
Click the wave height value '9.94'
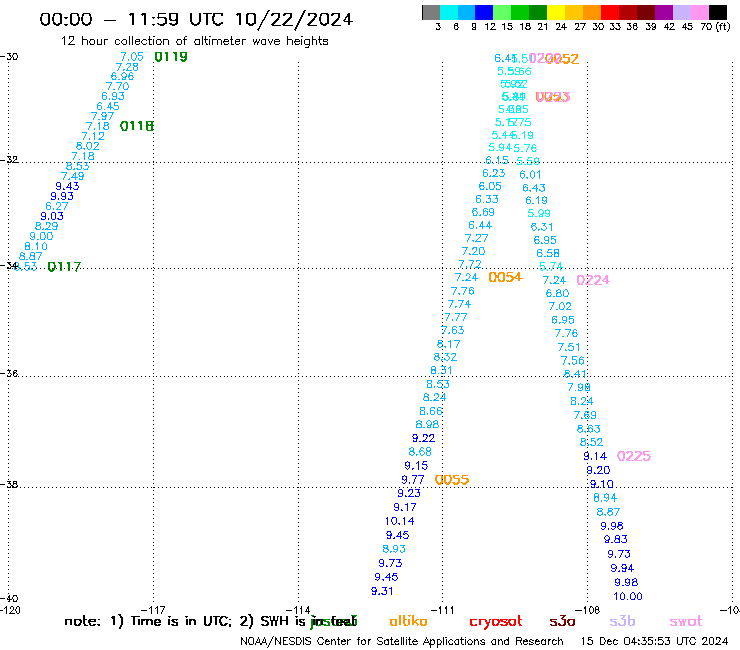[622, 568]
